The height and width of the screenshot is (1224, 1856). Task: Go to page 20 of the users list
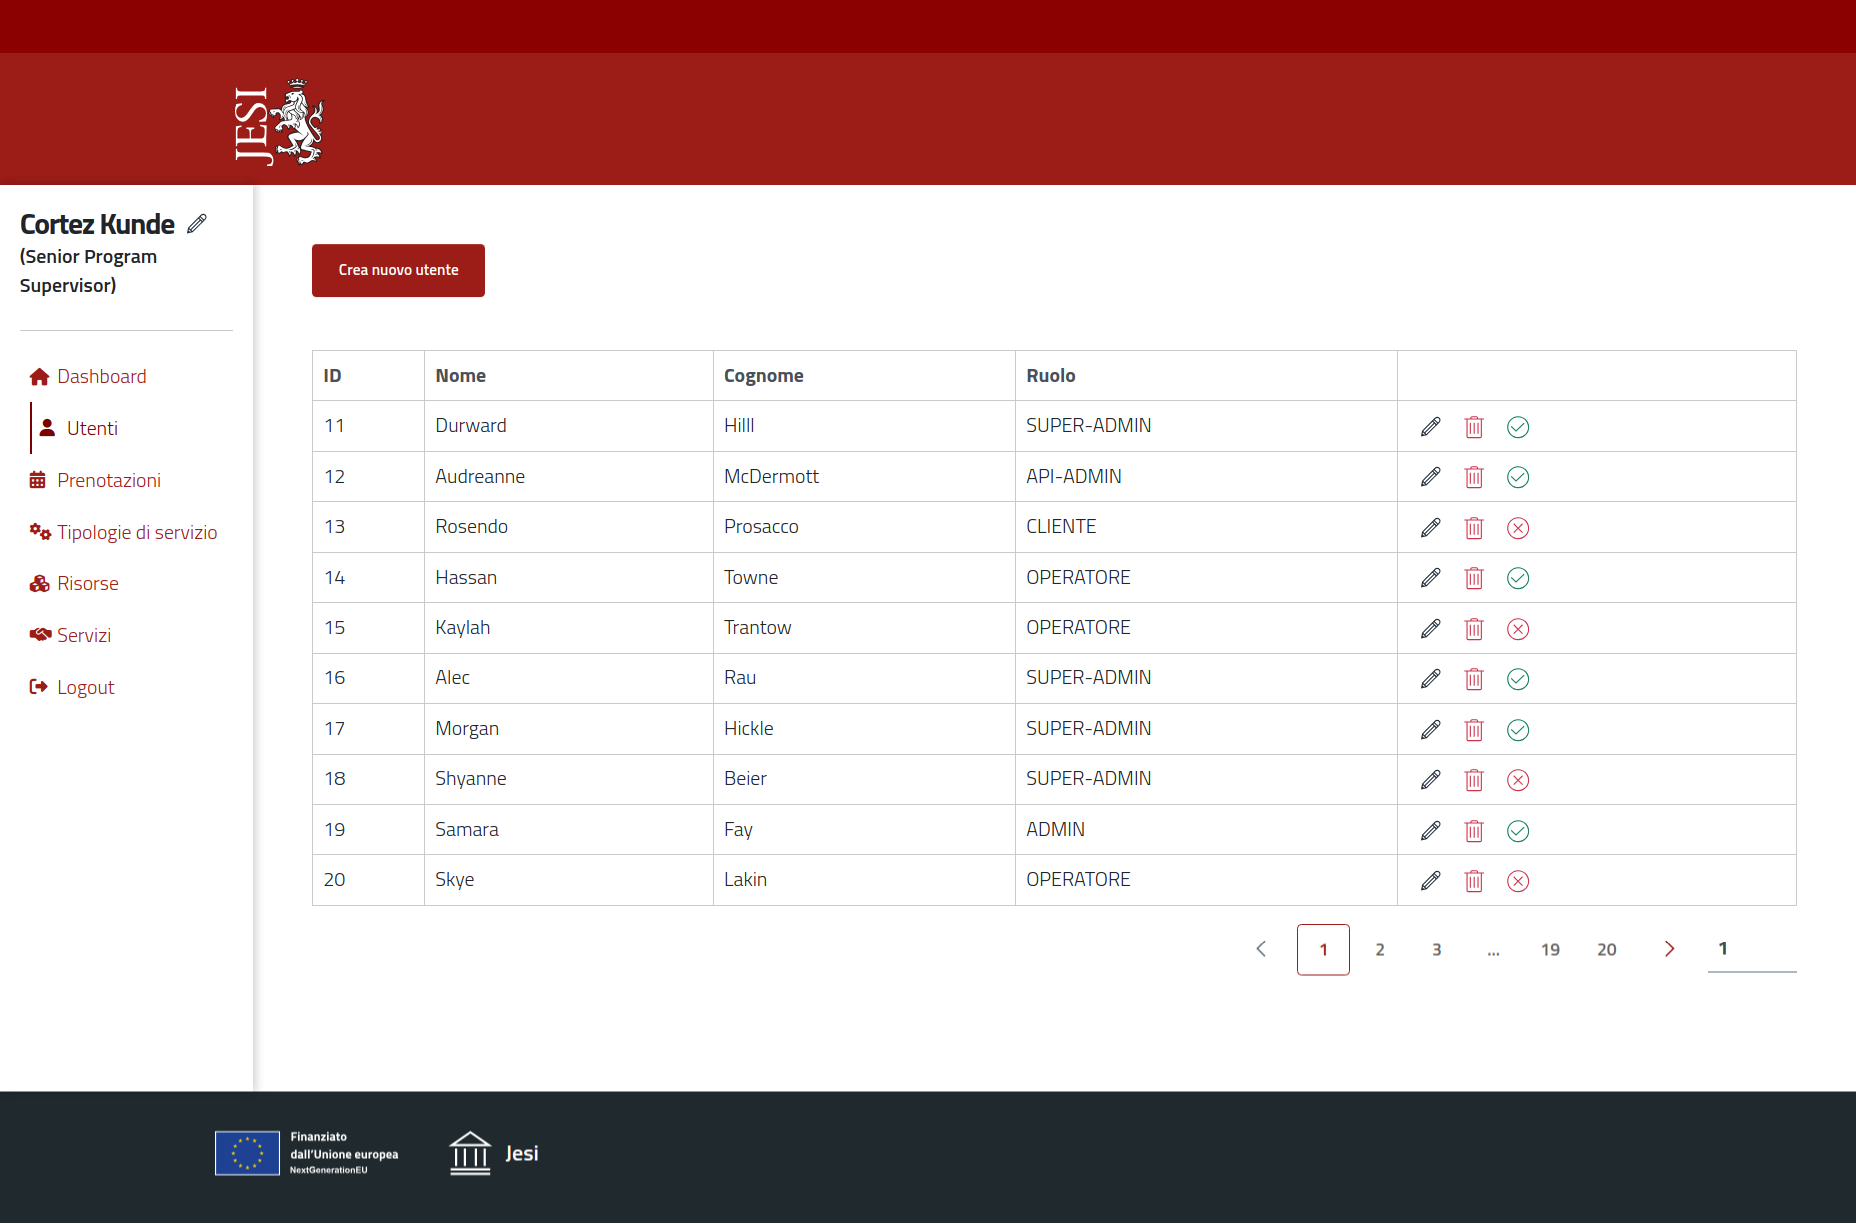click(1606, 950)
